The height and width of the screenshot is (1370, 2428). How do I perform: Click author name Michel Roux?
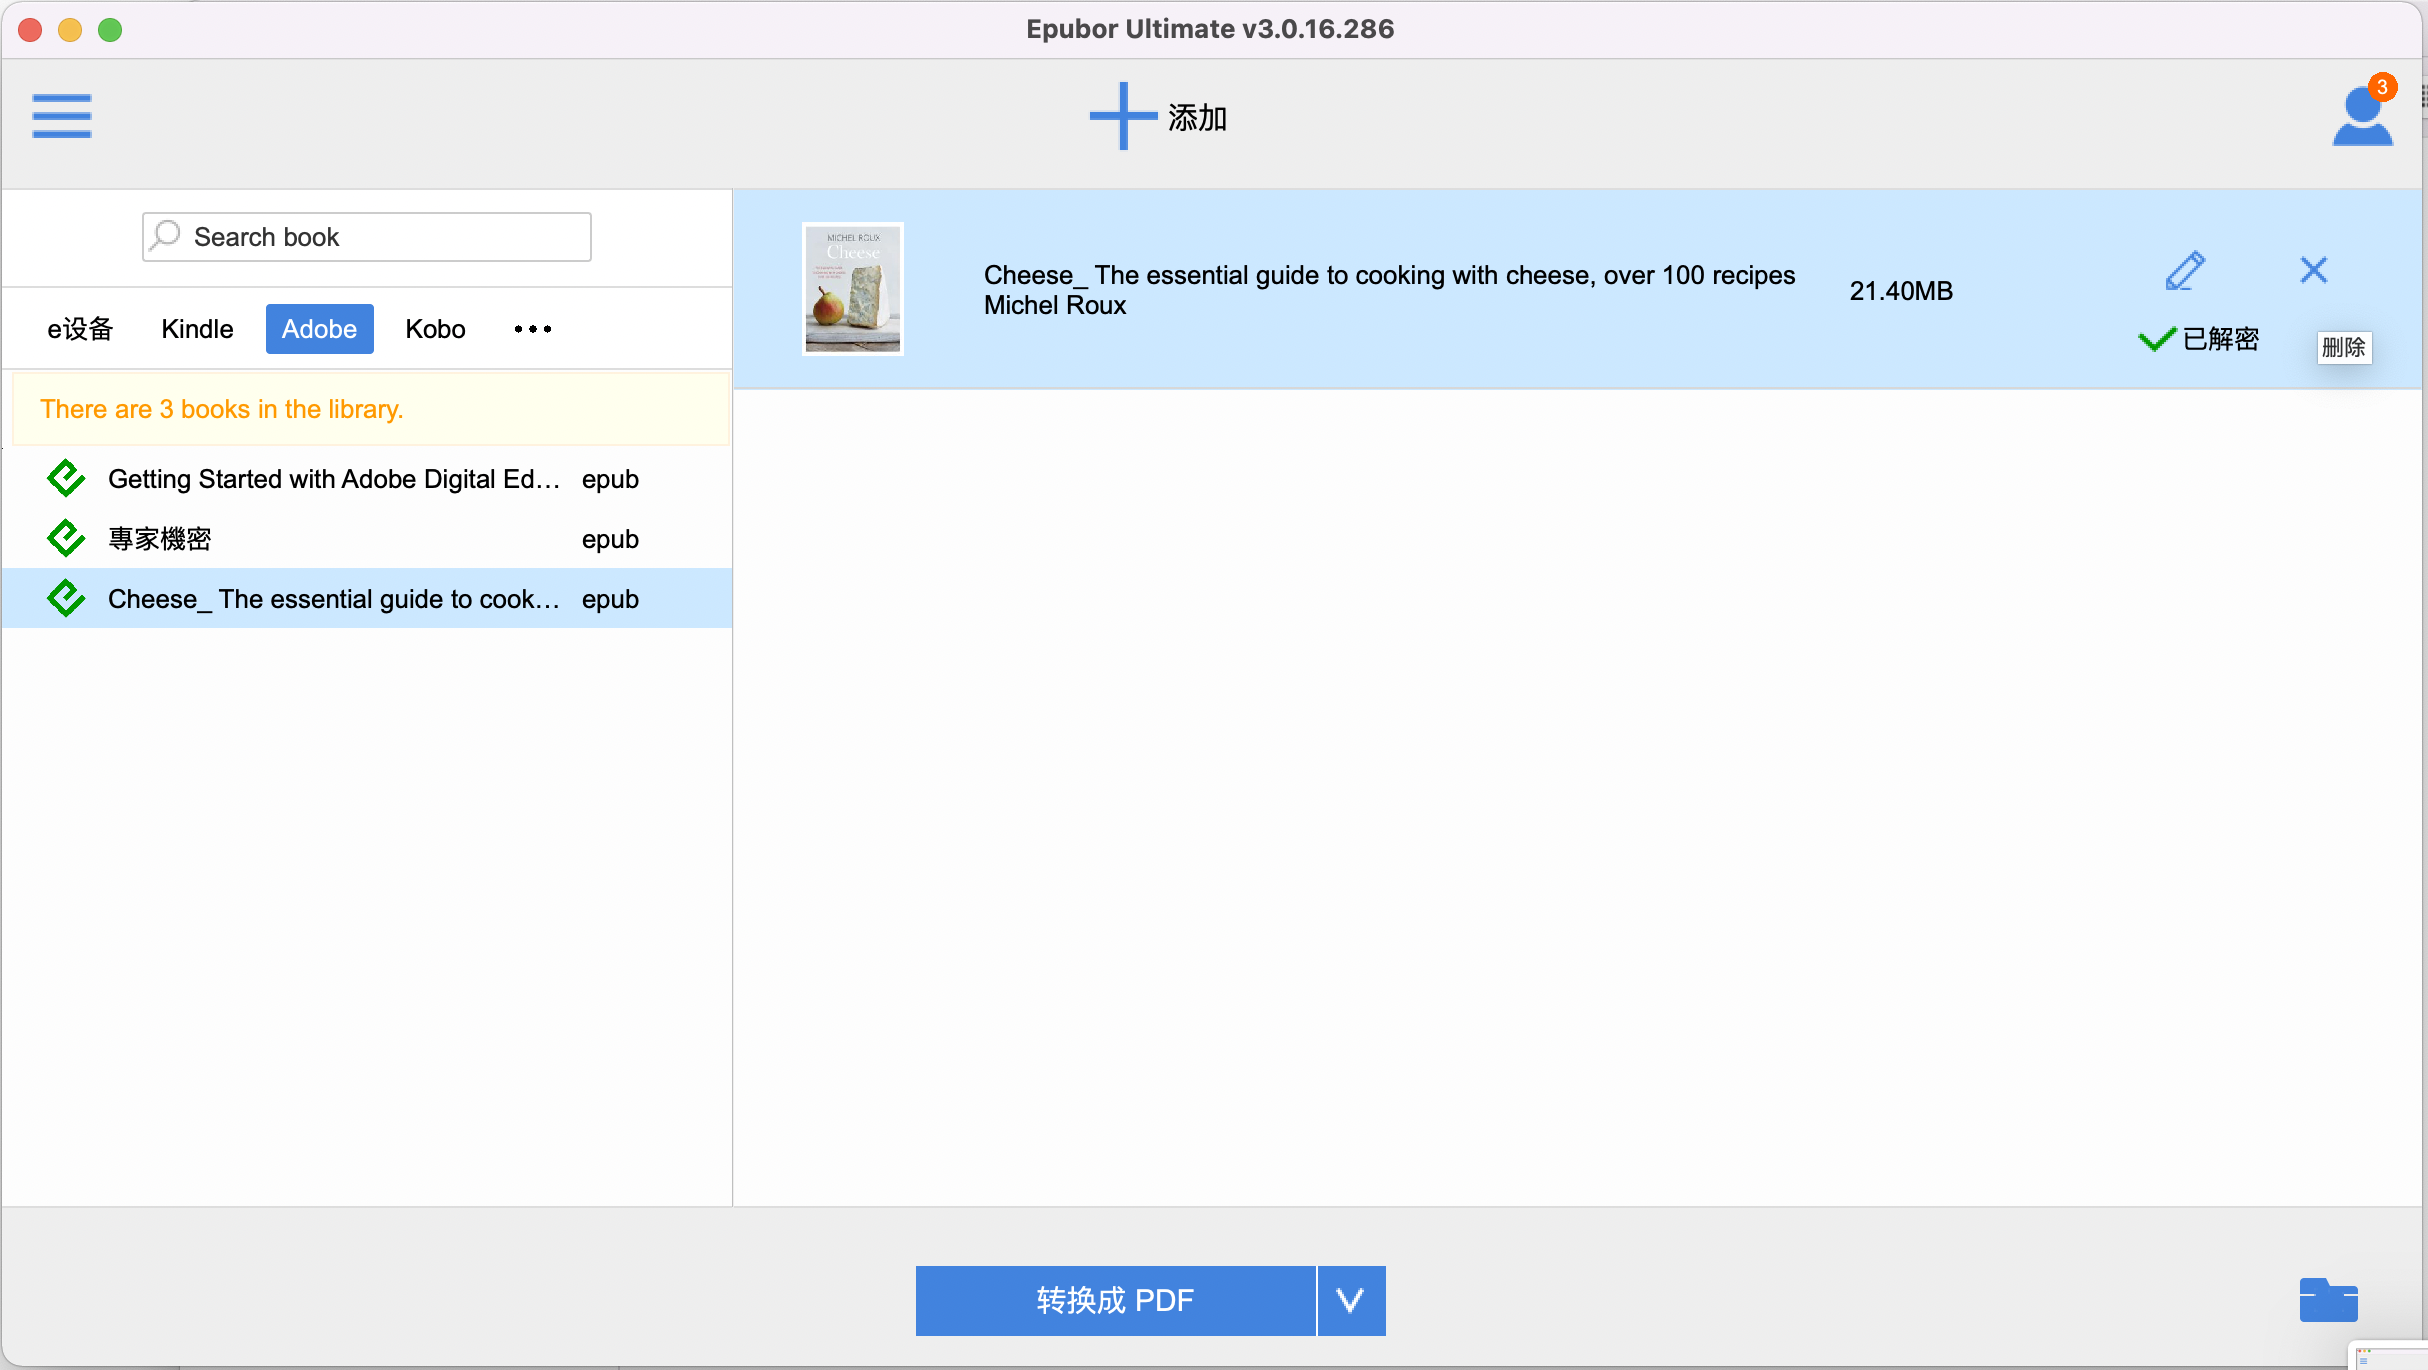(x=1055, y=305)
